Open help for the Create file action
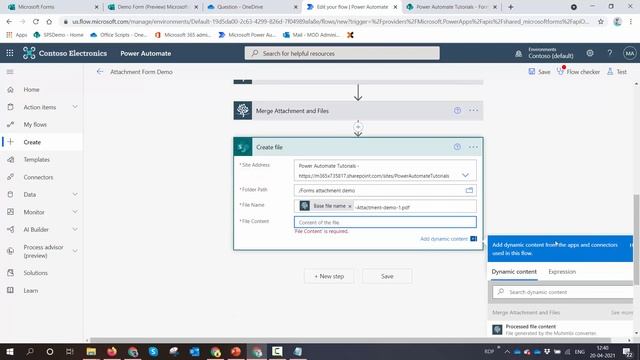This screenshot has height=360, width=640. click(457, 147)
